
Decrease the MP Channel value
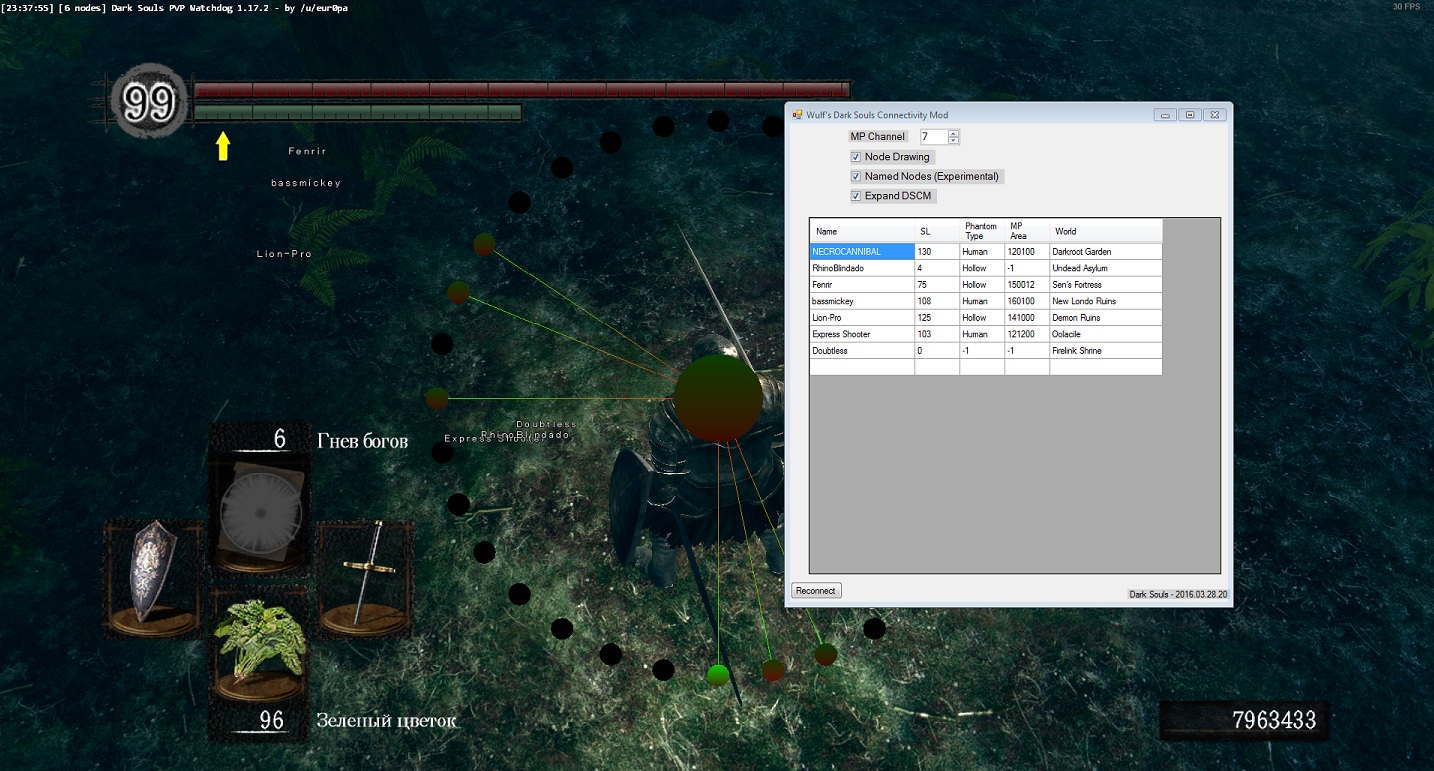pyautogui.click(x=953, y=140)
